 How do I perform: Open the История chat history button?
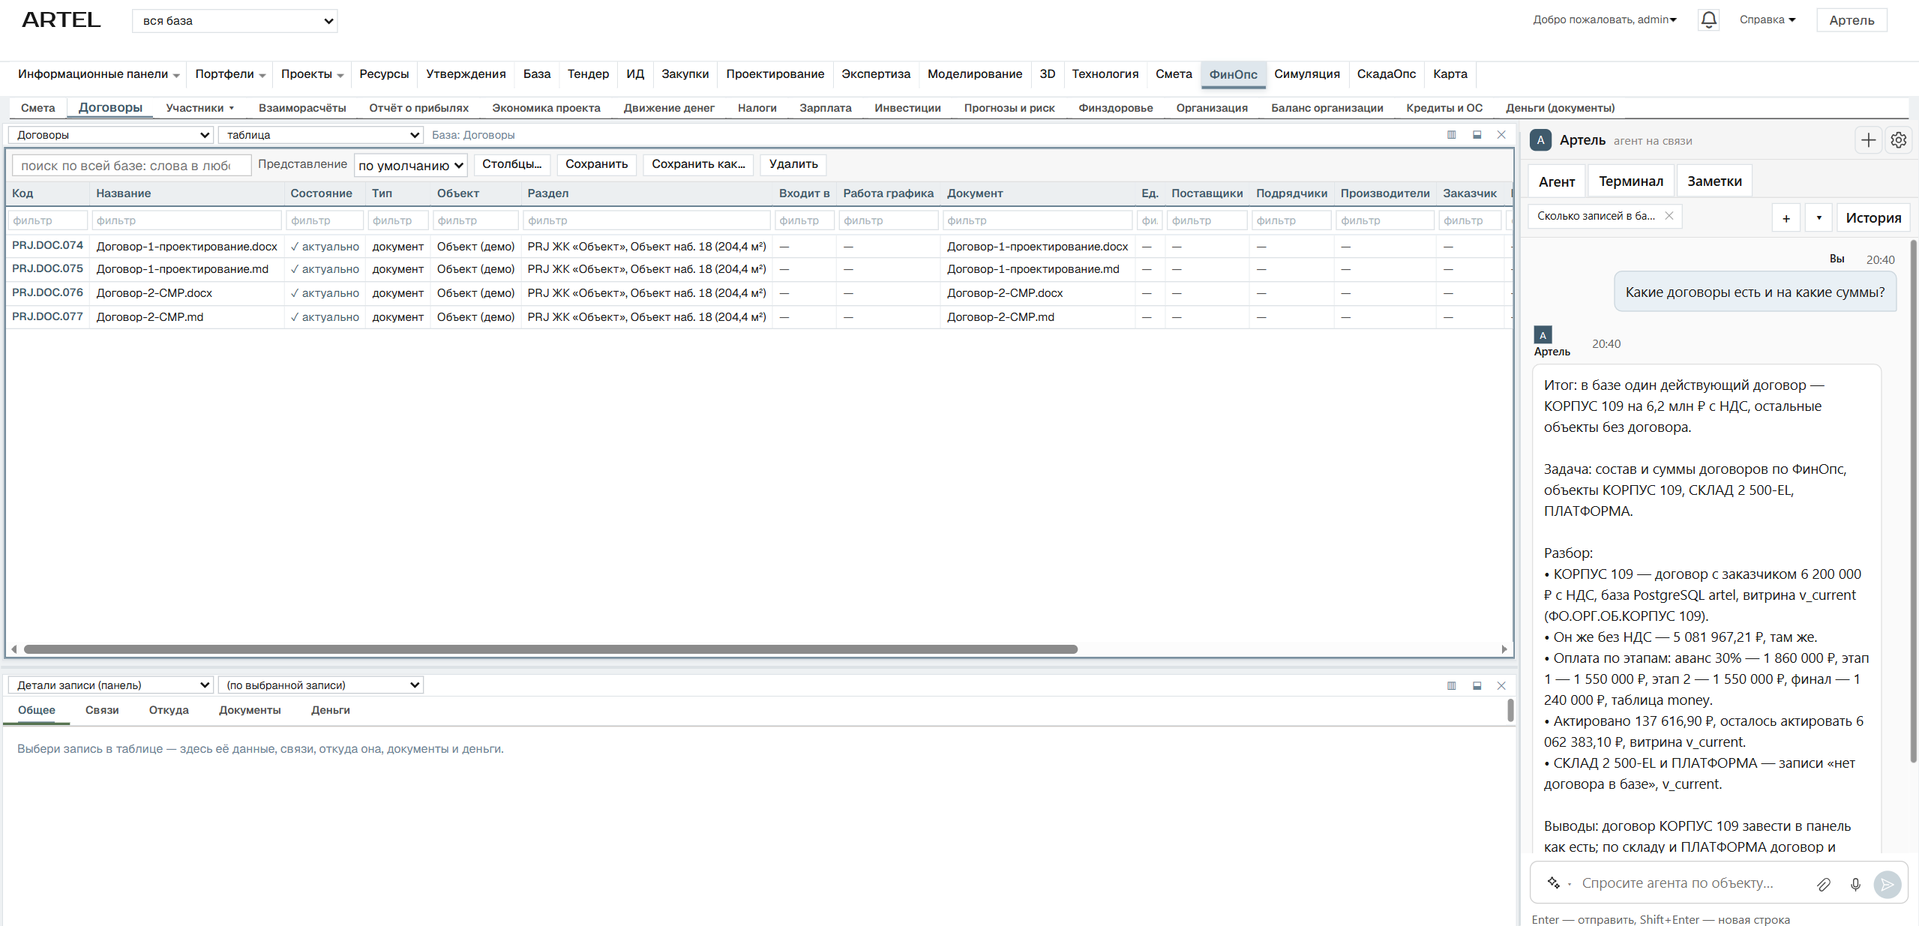pyautogui.click(x=1873, y=218)
